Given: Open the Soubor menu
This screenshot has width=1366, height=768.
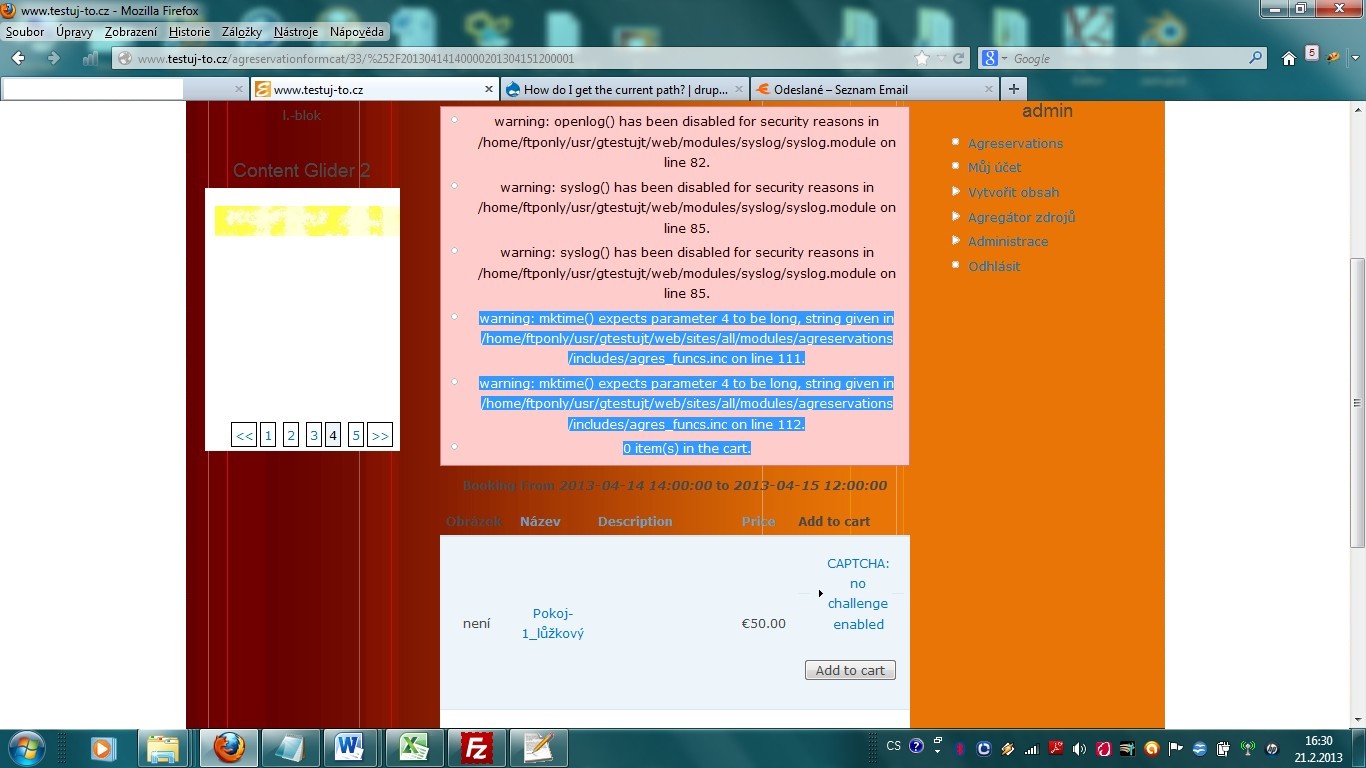Looking at the screenshot, I should 25,32.
